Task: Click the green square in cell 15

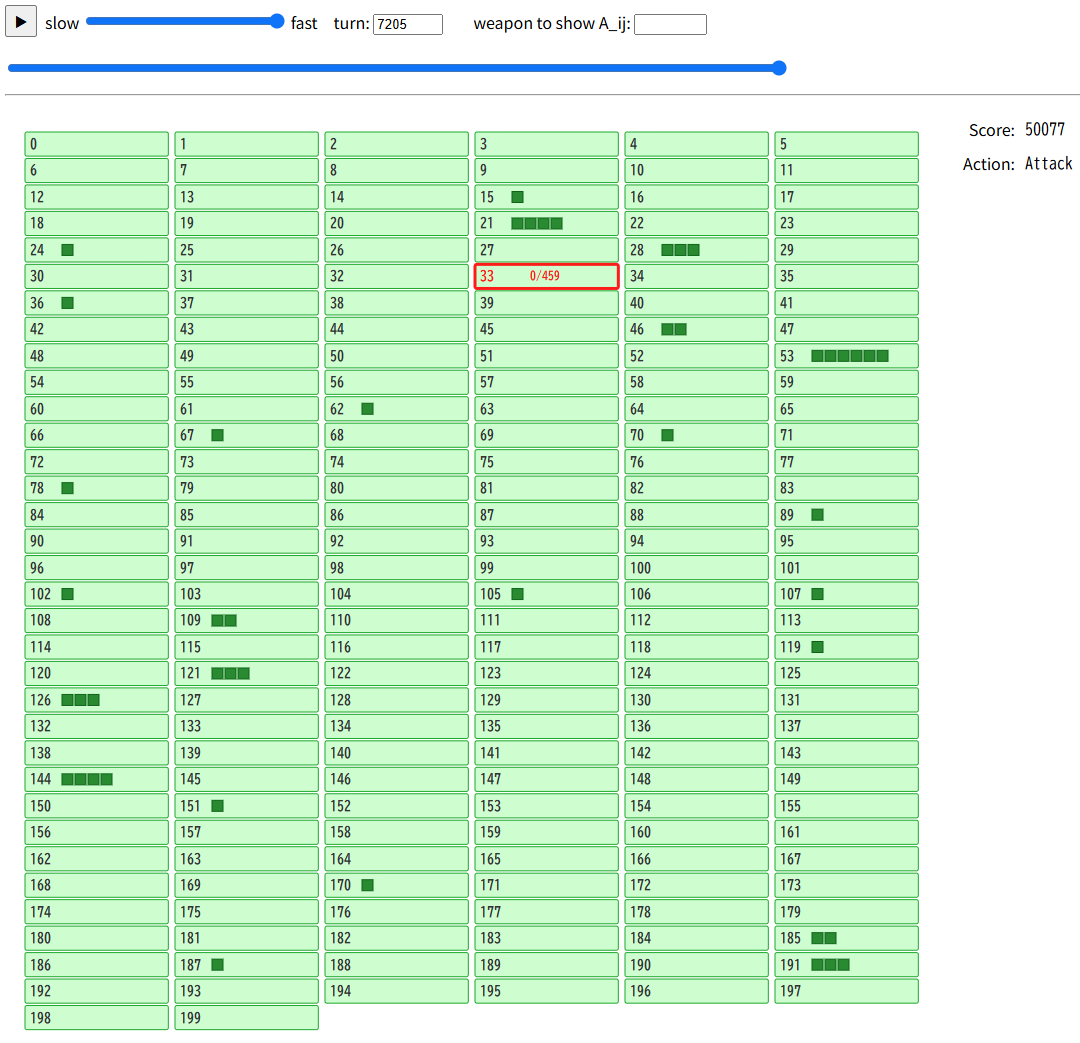Action: click(x=517, y=197)
